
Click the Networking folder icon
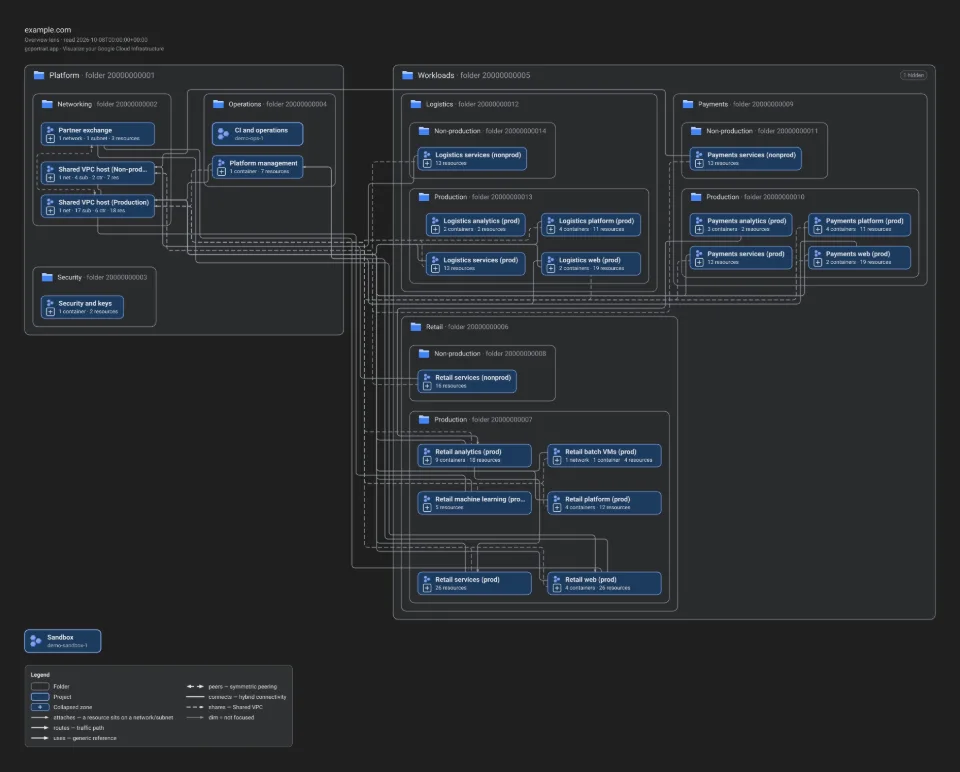47,104
